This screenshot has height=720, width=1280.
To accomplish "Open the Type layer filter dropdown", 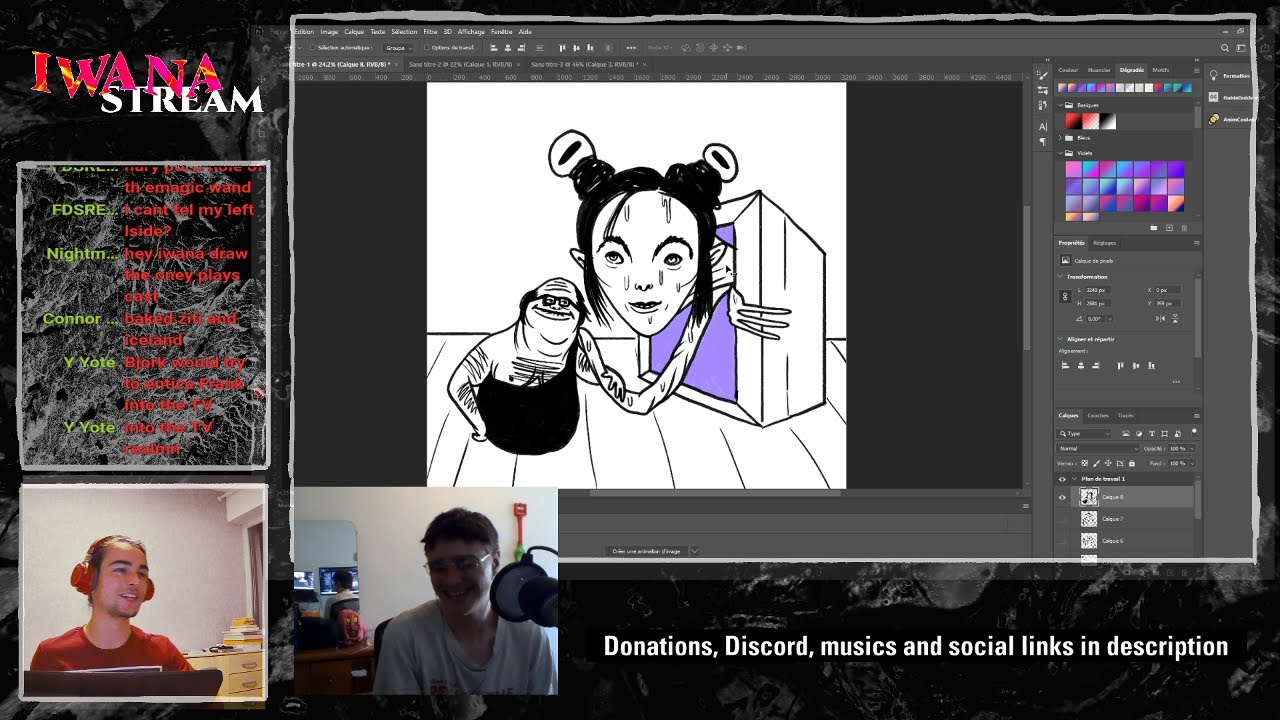I will [1084, 434].
